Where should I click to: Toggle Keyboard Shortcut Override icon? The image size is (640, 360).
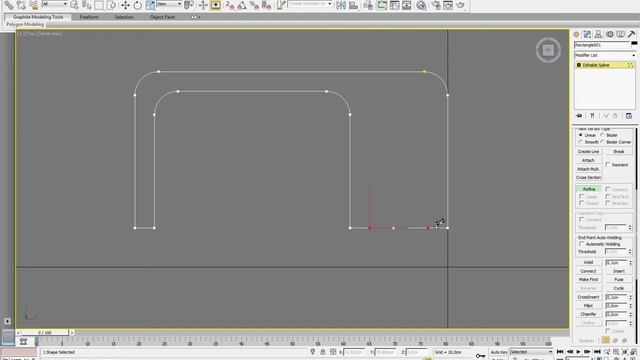click(x=216, y=5)
